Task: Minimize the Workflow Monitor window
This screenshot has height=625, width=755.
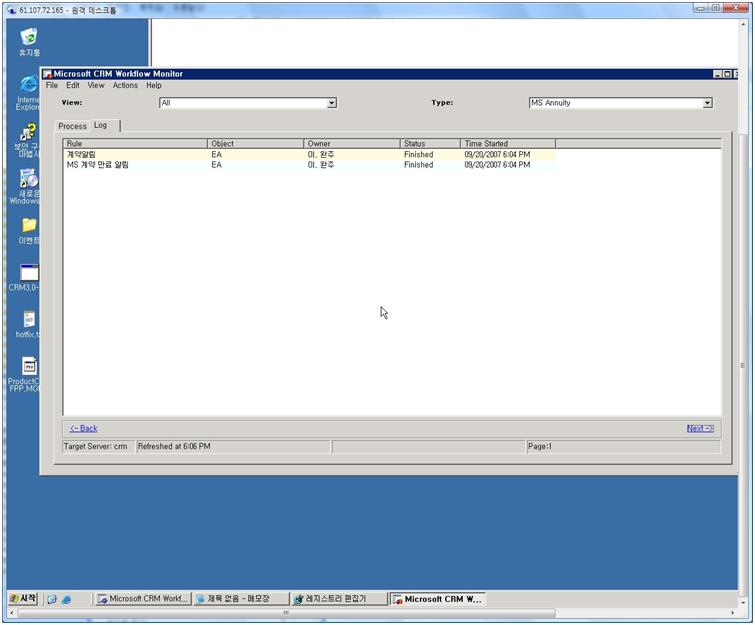Action: (x=717, y=74)
